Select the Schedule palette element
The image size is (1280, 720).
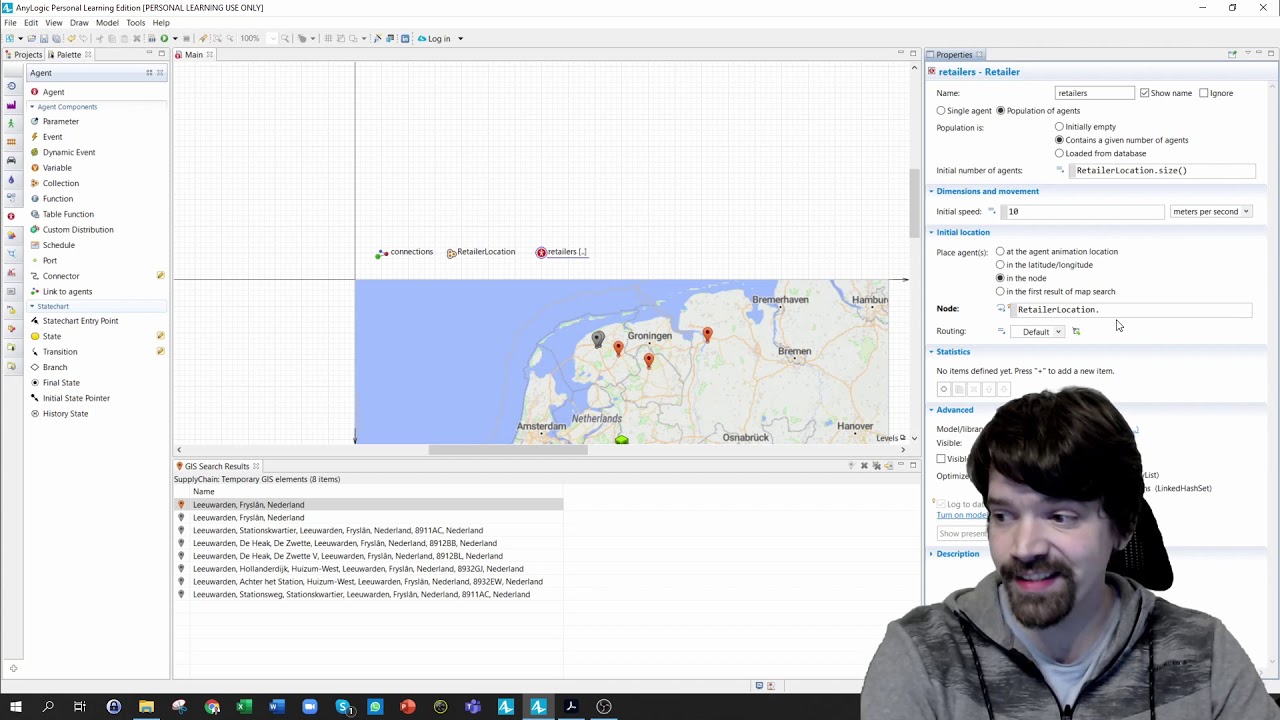click(x=58, y=245)
